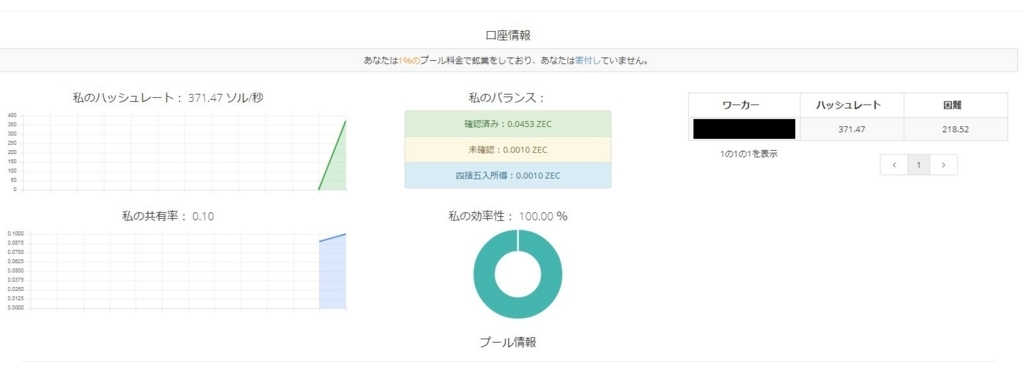1024x369 pixels.
Task: Click the 私の効率性 100.00 % title
Action: pos(508,216)
